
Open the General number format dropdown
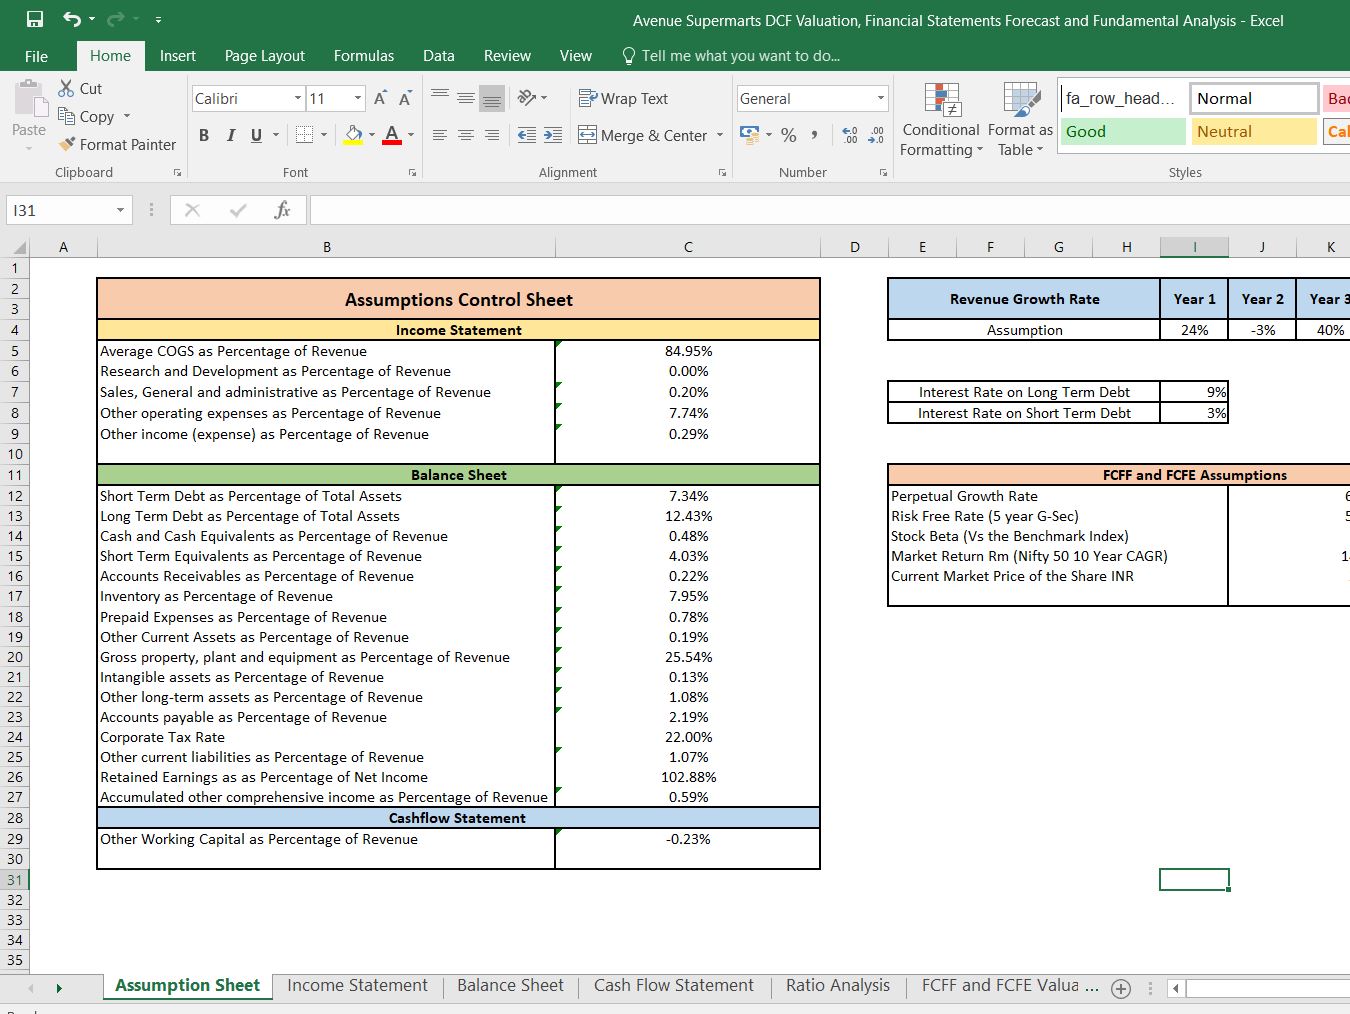pyautogui.click(x=881, y=98)
